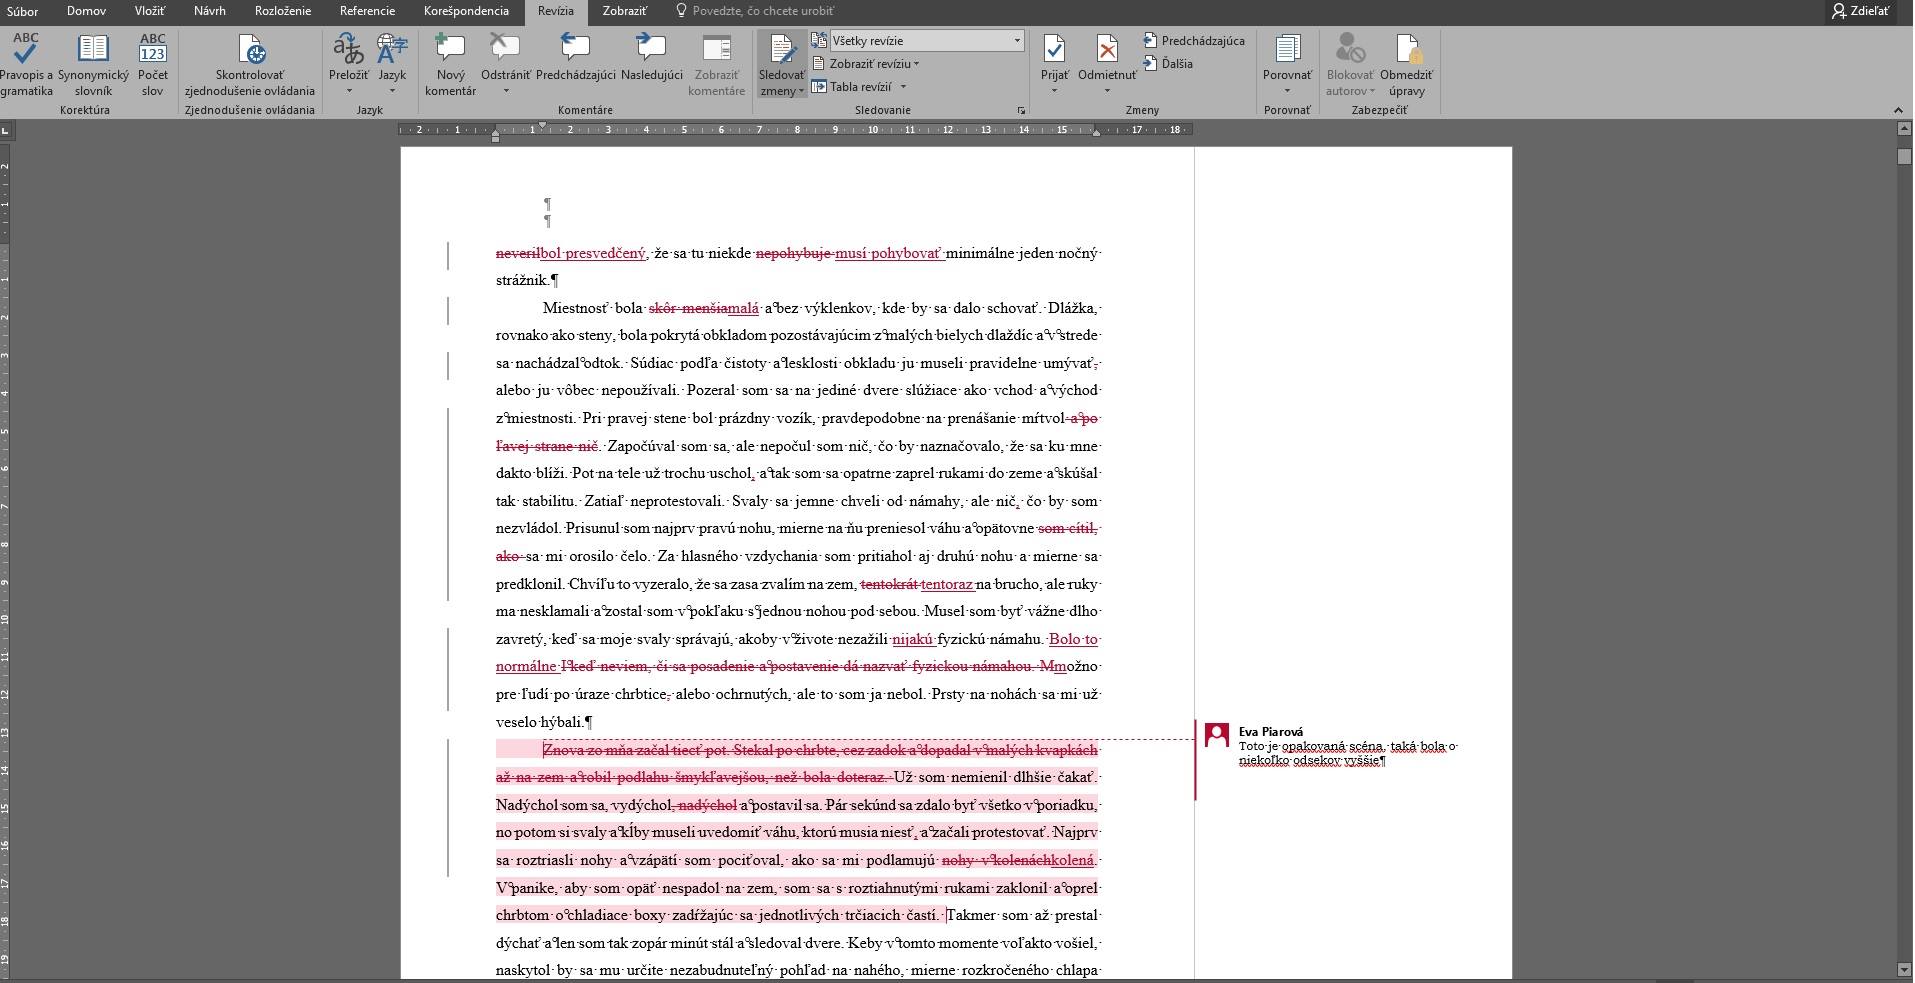Accept change with Prijať

[1054, 57]
